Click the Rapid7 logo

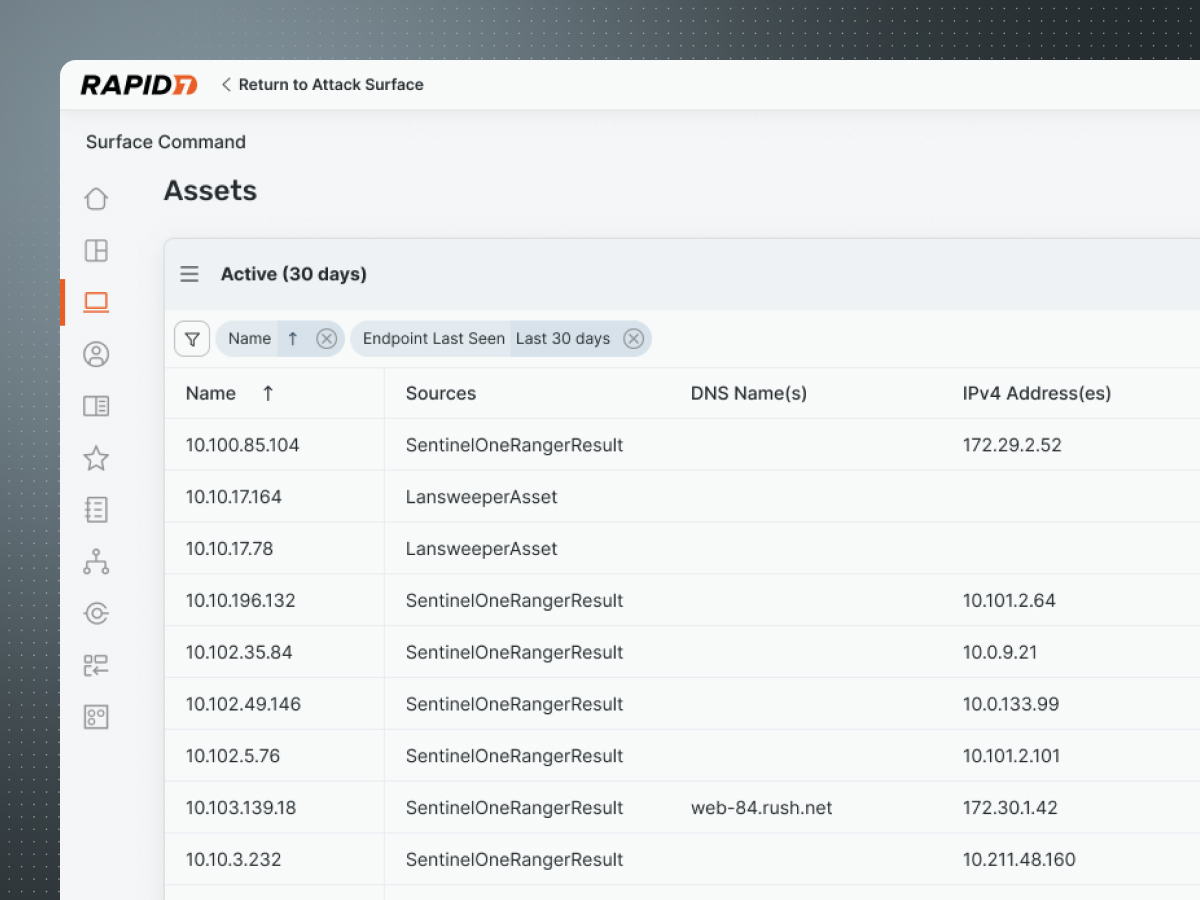139,85
